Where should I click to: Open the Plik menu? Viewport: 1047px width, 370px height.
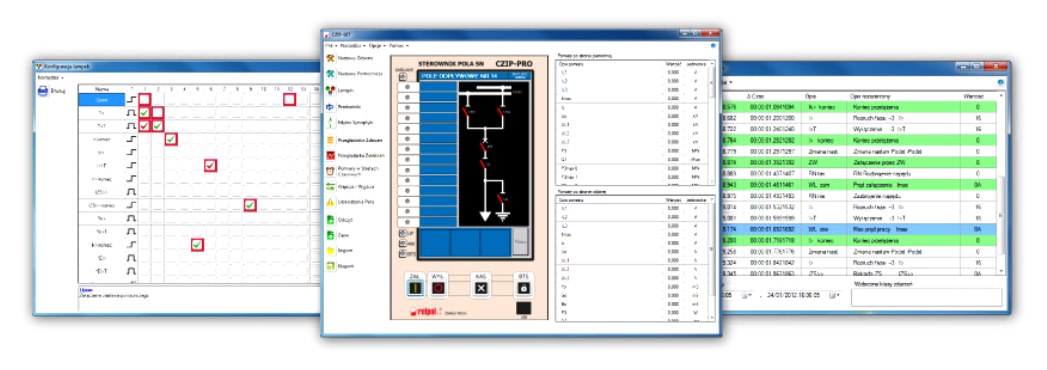click(330, 46)
